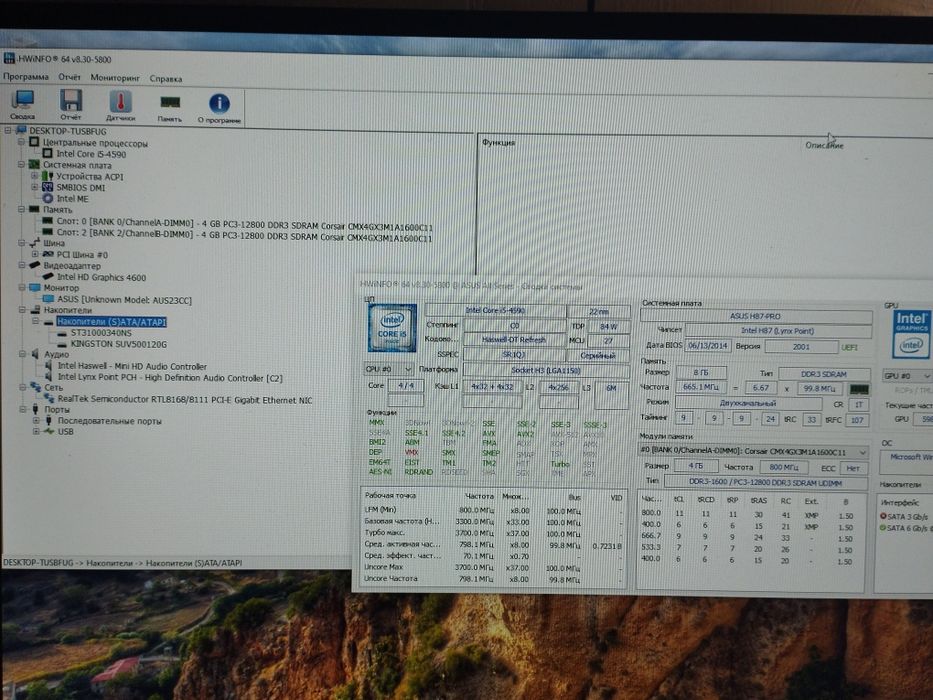
Task: Click the LFM (Min) operating point row
Action: coord(493,510)
